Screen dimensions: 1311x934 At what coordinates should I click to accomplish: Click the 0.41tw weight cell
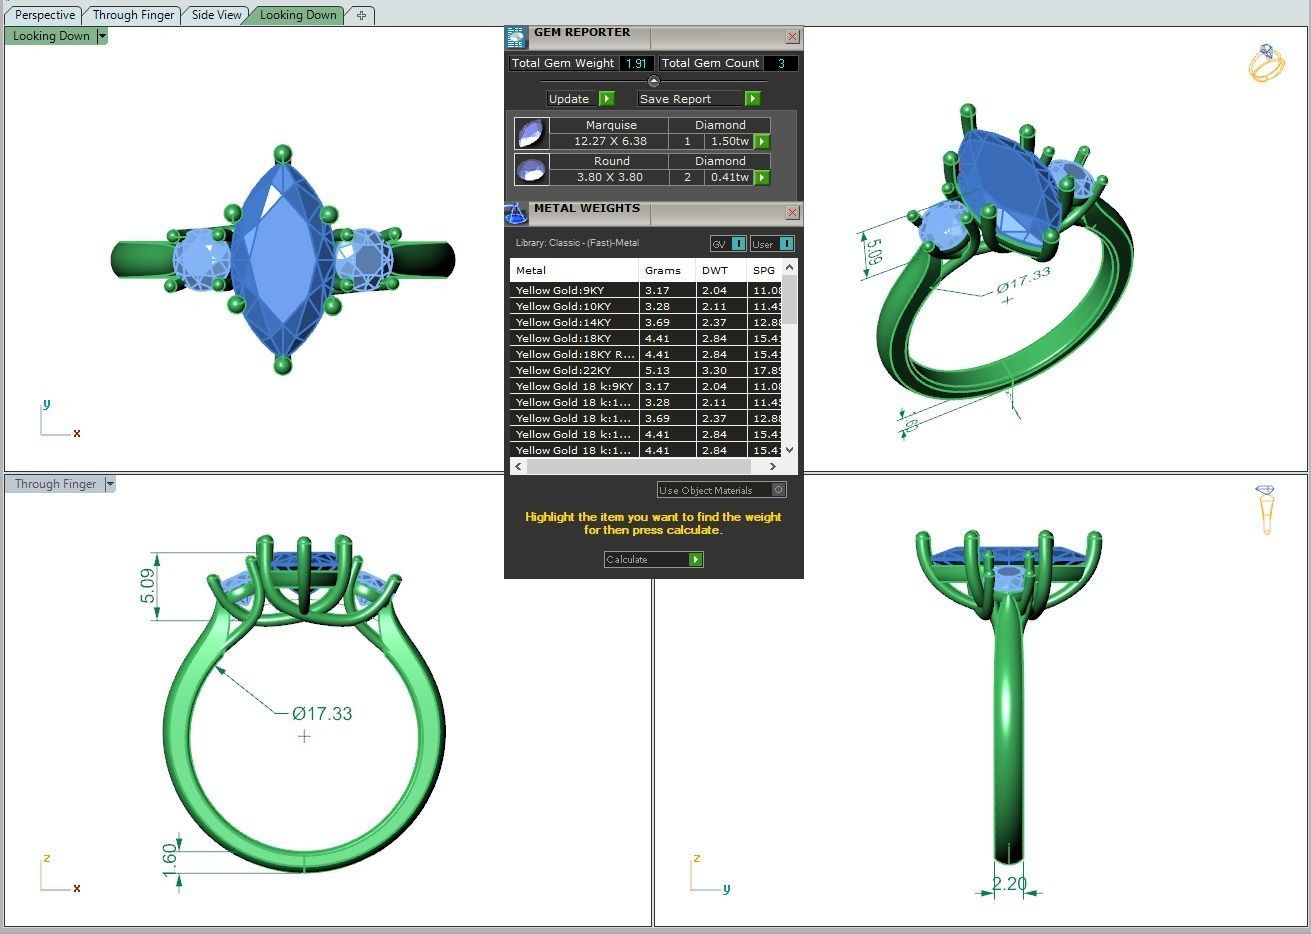(729, 177)
